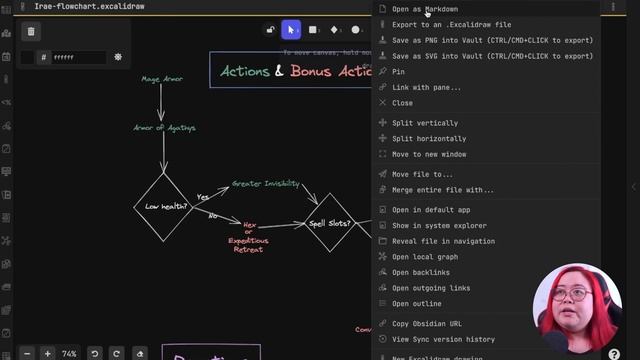Choose Split horizontally
The height and width of the screenshot is (360, 640).
click(x=486, y=139)
